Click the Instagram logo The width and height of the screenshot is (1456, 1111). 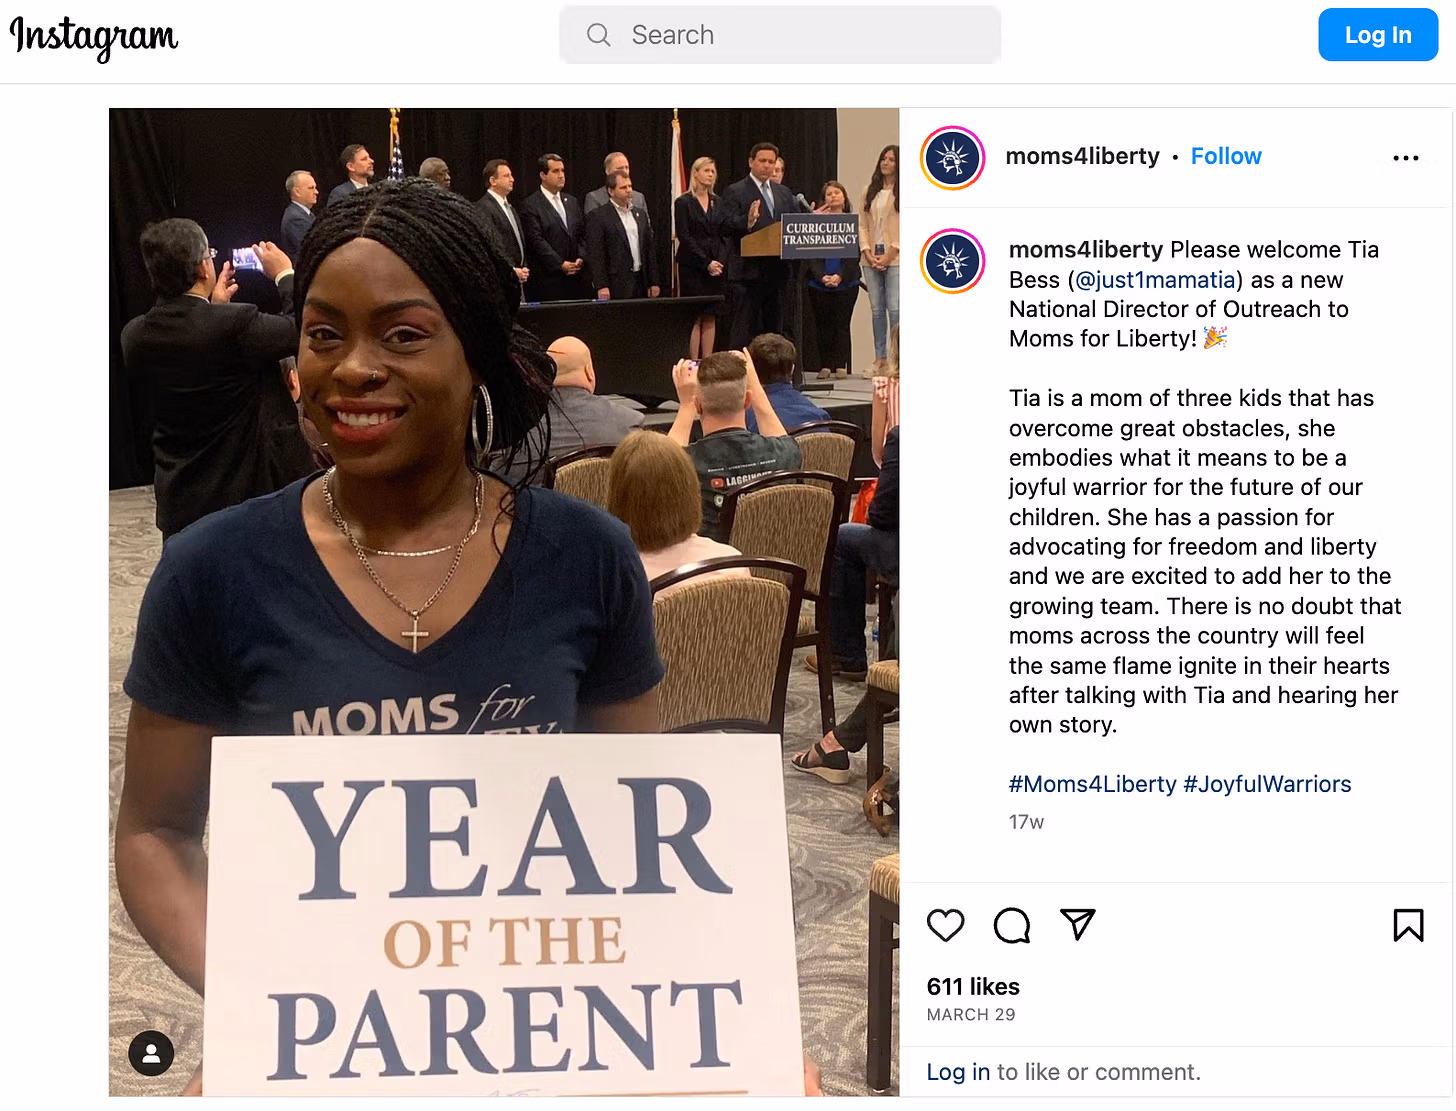[x=94, y=37]
